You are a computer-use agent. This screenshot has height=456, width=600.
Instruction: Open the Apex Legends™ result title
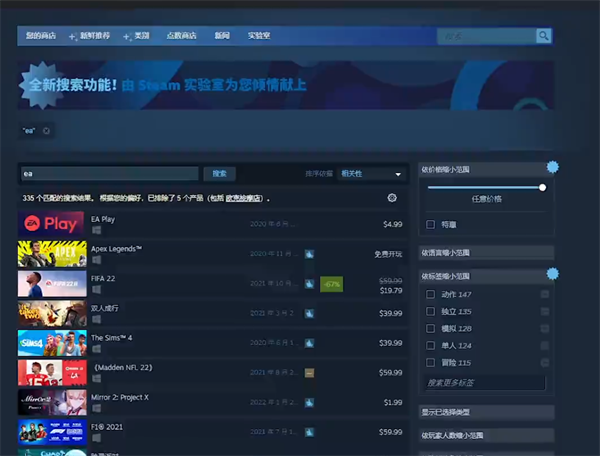(x=116, y=249)
